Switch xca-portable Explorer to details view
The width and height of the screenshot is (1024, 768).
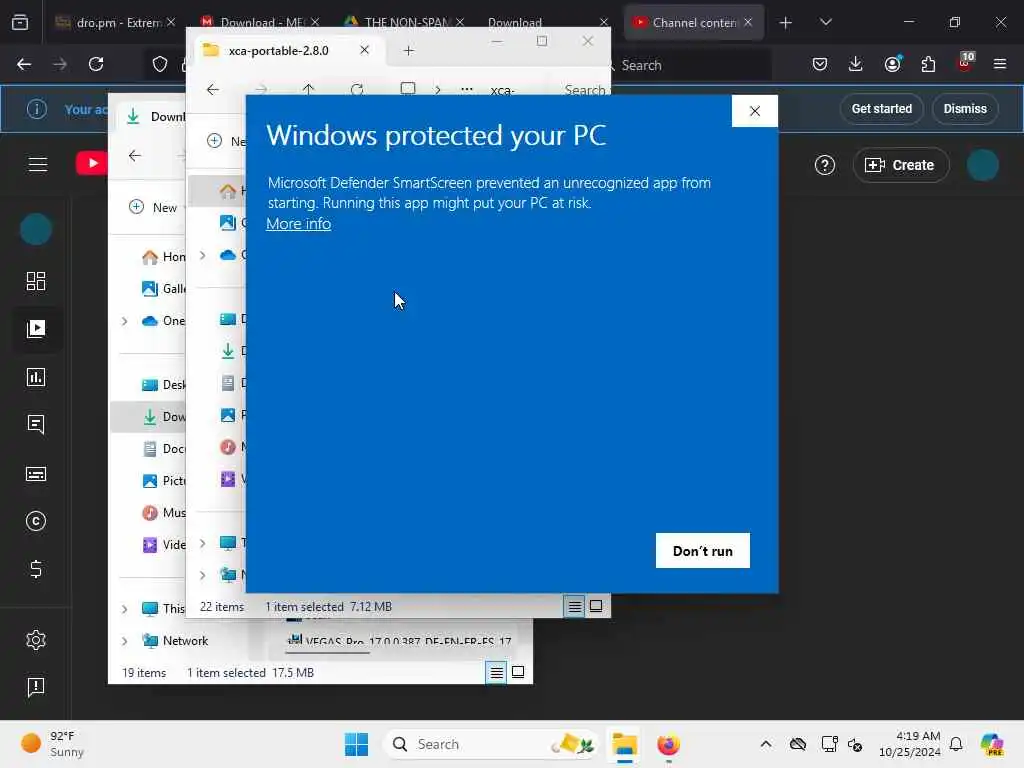(x=575, y=607)
